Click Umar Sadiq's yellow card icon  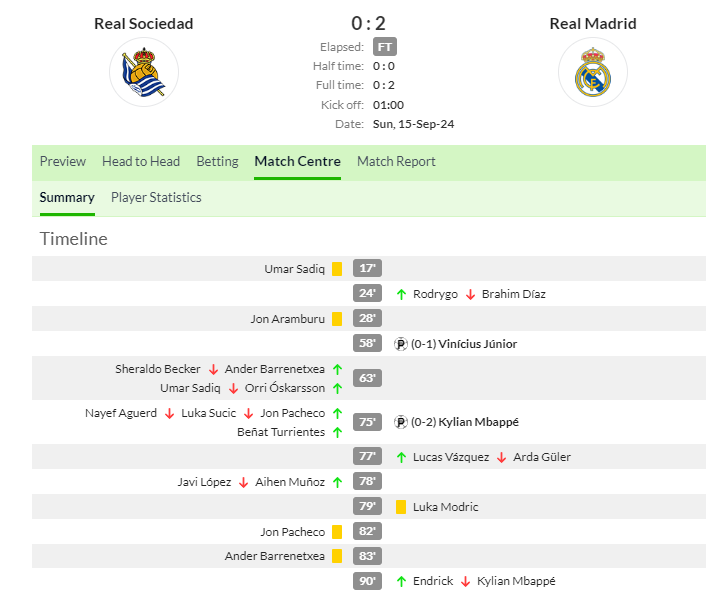click(x=338, y=269)
